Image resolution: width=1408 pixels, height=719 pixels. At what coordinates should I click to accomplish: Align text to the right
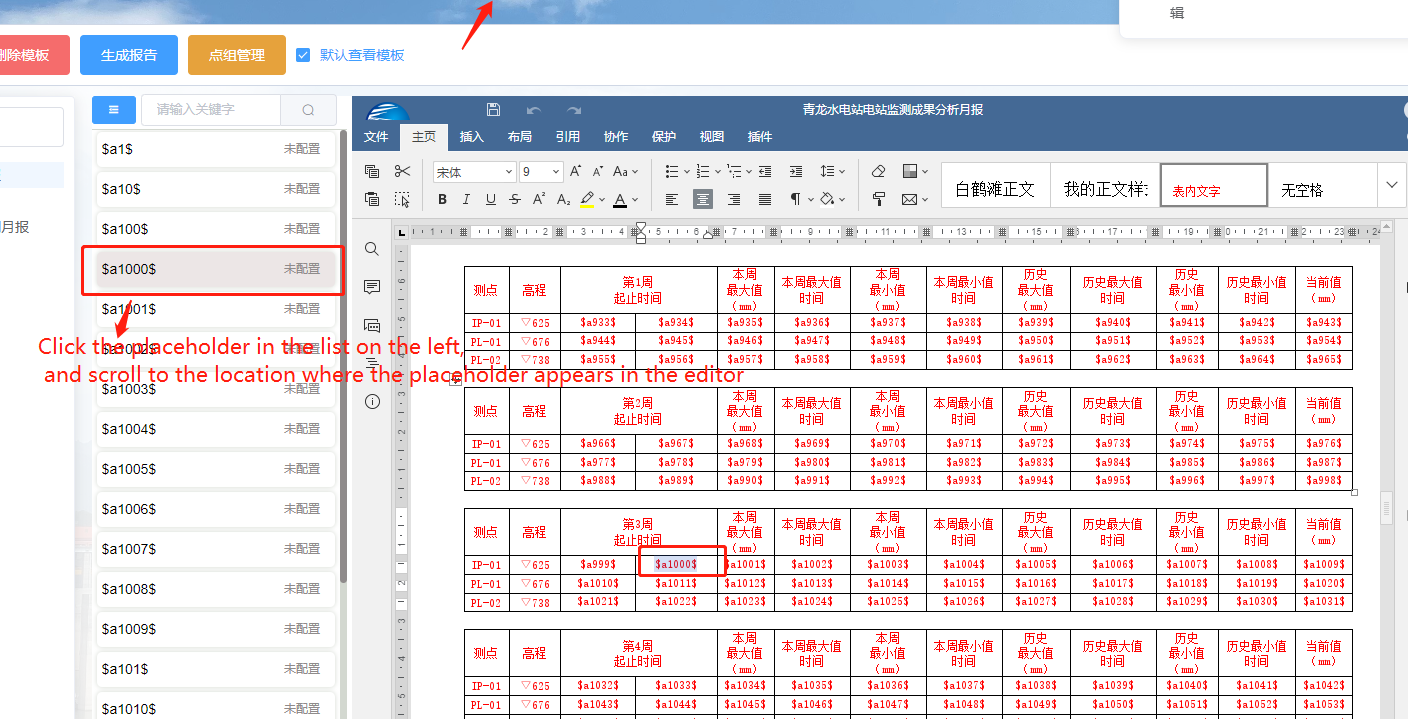734,199
